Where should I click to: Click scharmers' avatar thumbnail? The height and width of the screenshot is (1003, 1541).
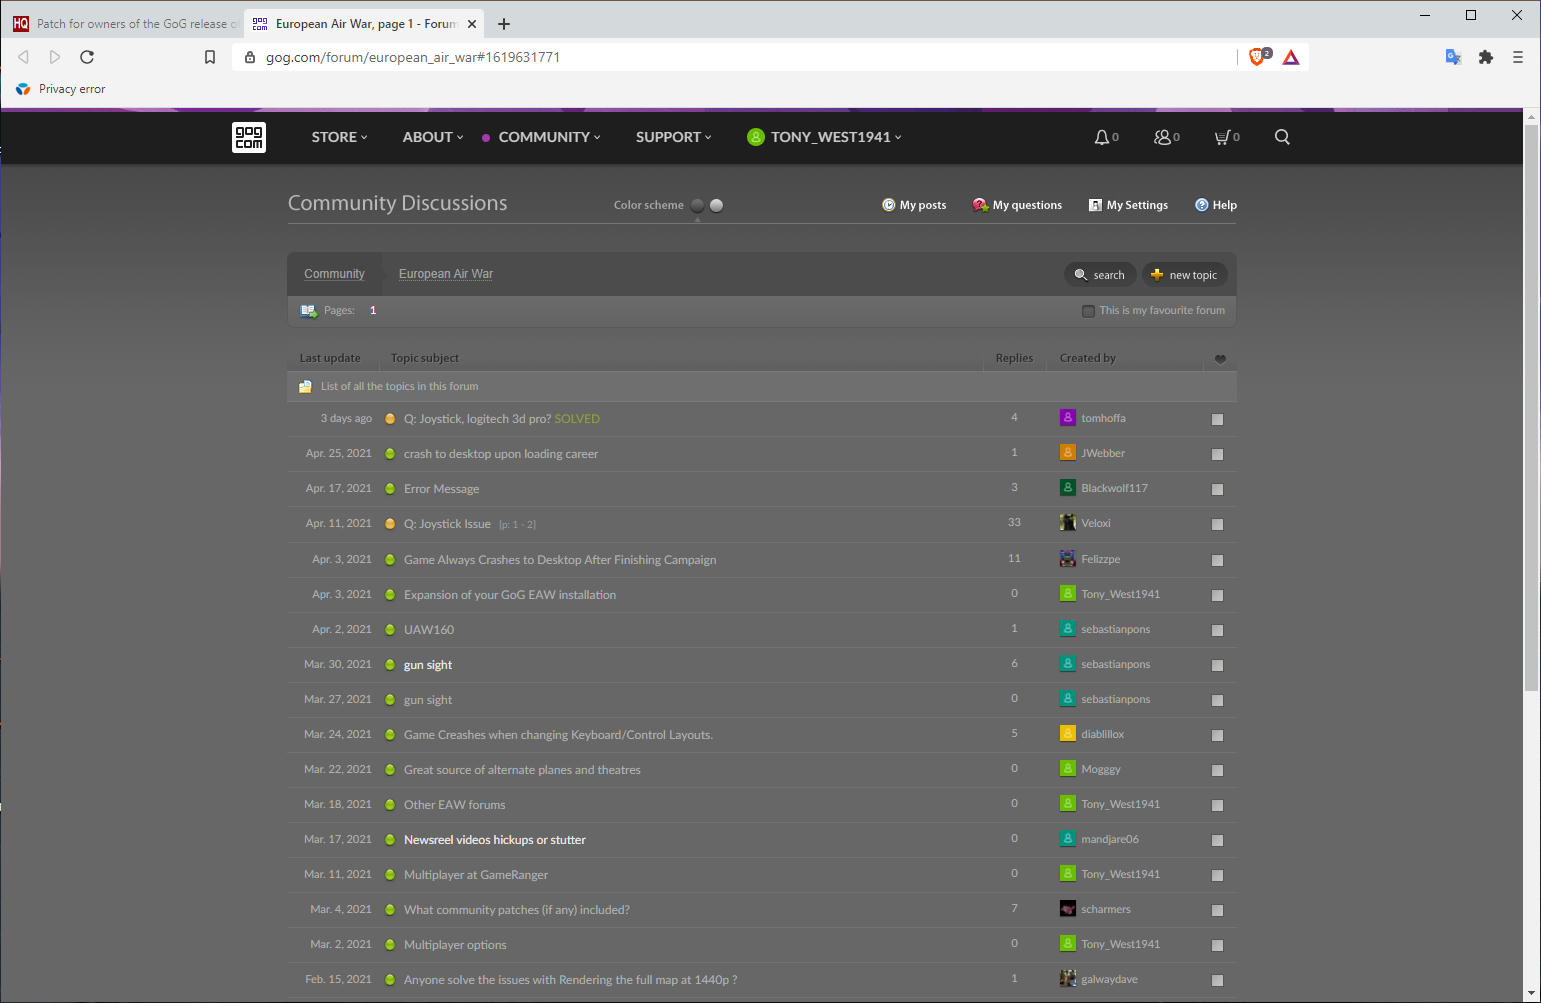[1068, 909]
